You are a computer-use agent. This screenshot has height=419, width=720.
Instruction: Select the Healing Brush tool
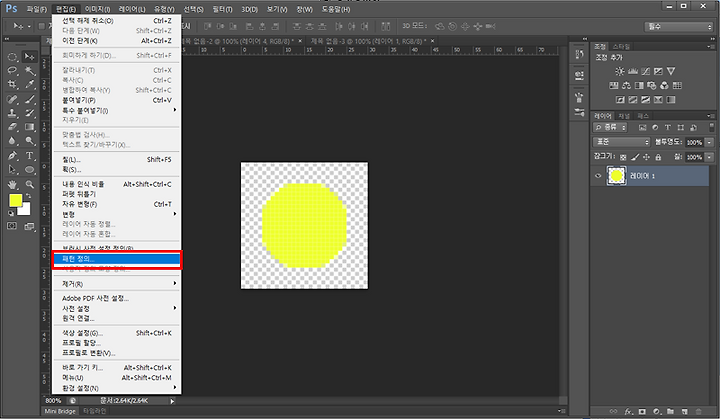click(x=12, y=99)
